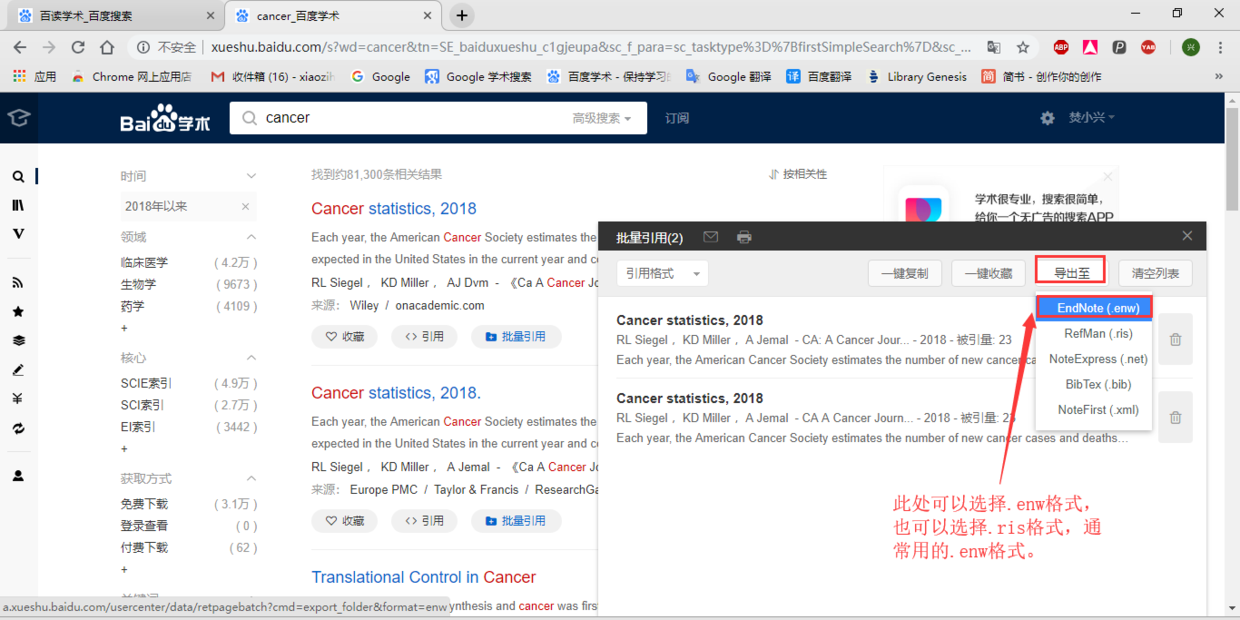This screenshot has height=620, width=1240.
Task: Open the 樊小兴 user account dropdown
Action: click(1092, 118)
